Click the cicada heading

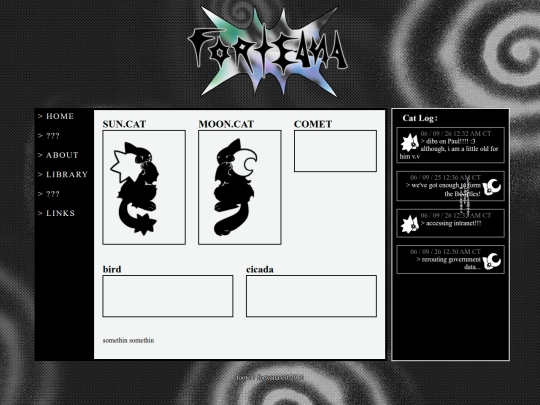(260, 269)
